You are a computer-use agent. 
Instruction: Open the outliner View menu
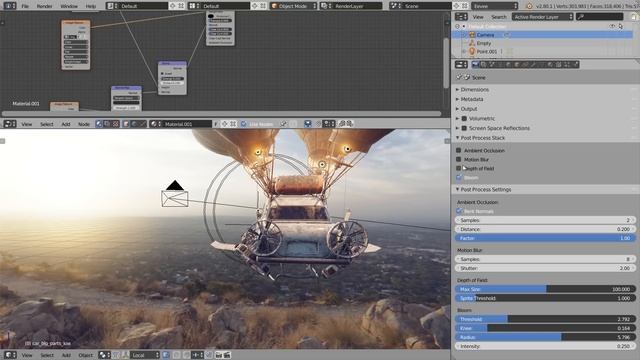[478, 17]
